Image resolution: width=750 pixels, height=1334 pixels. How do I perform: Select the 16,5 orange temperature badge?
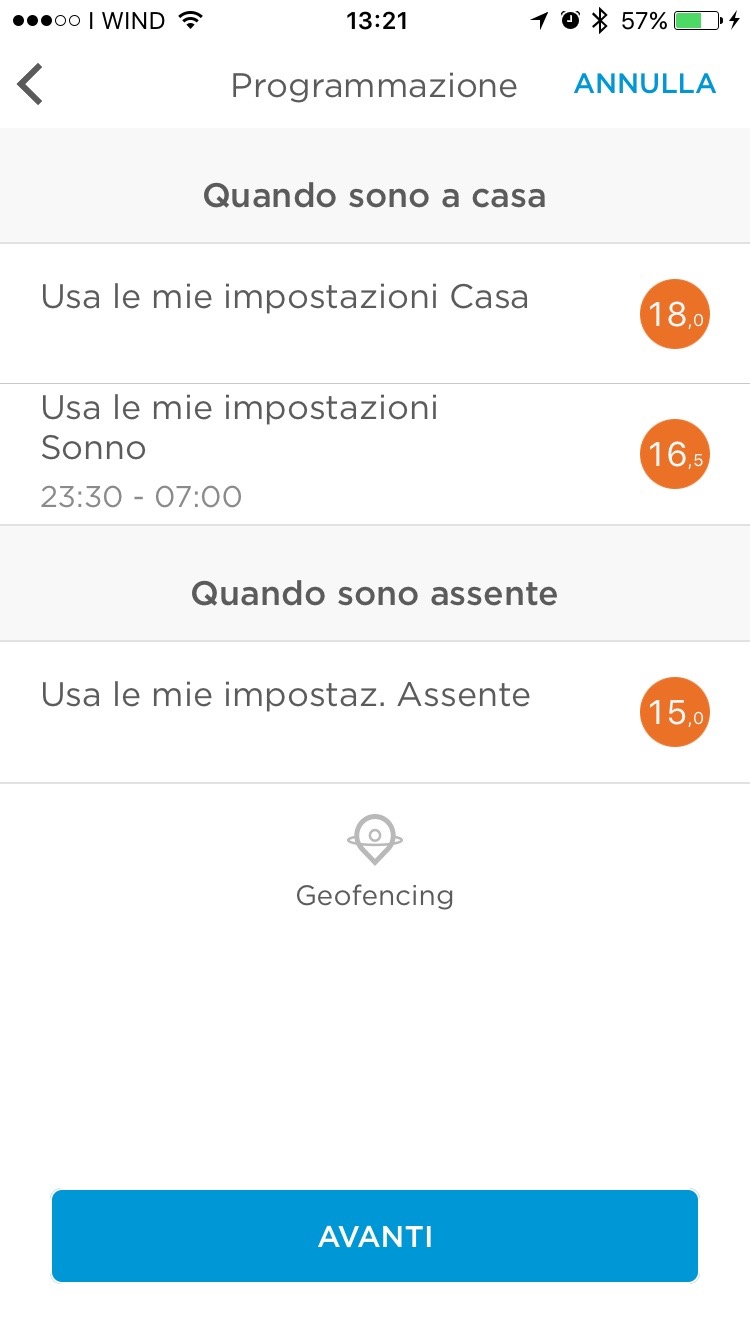pos(674,454)
